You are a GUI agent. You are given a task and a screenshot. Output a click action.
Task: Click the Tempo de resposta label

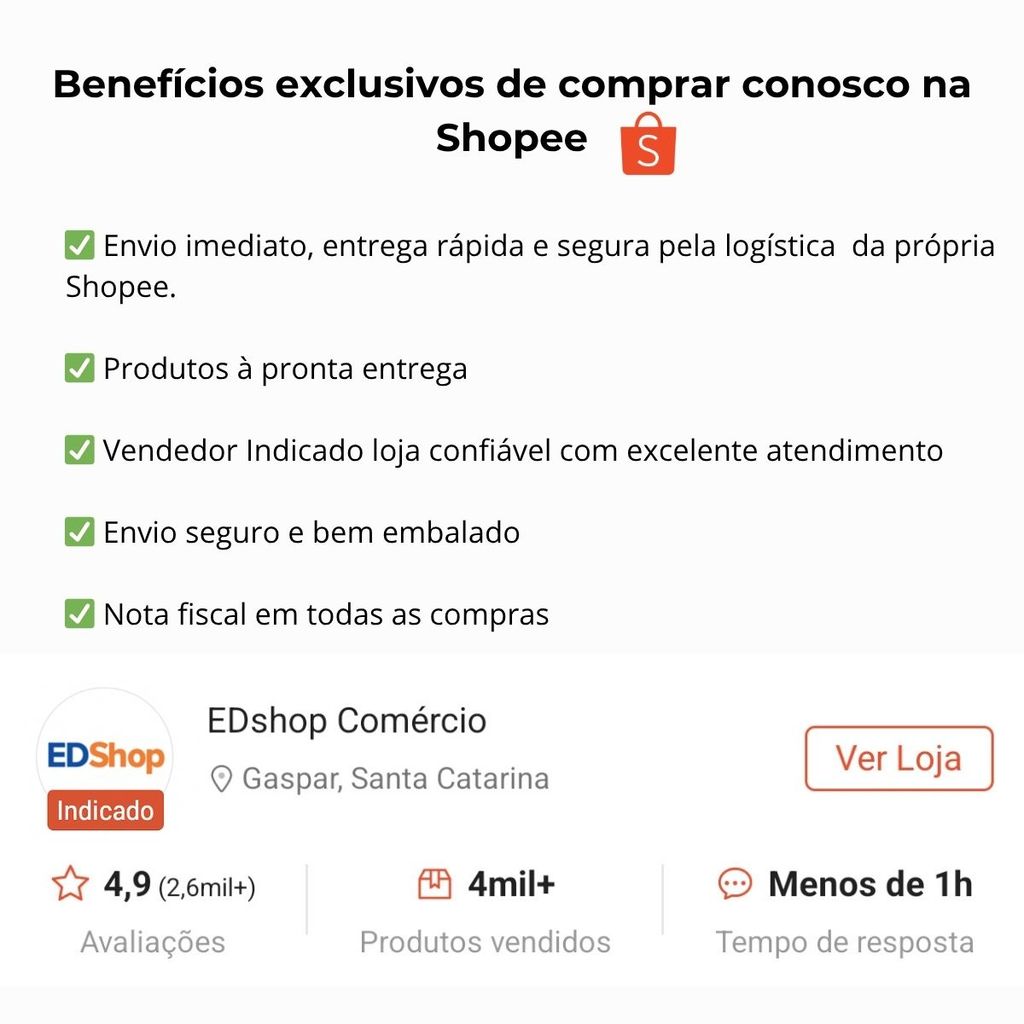pyautogui.click(x=844, y=942)
